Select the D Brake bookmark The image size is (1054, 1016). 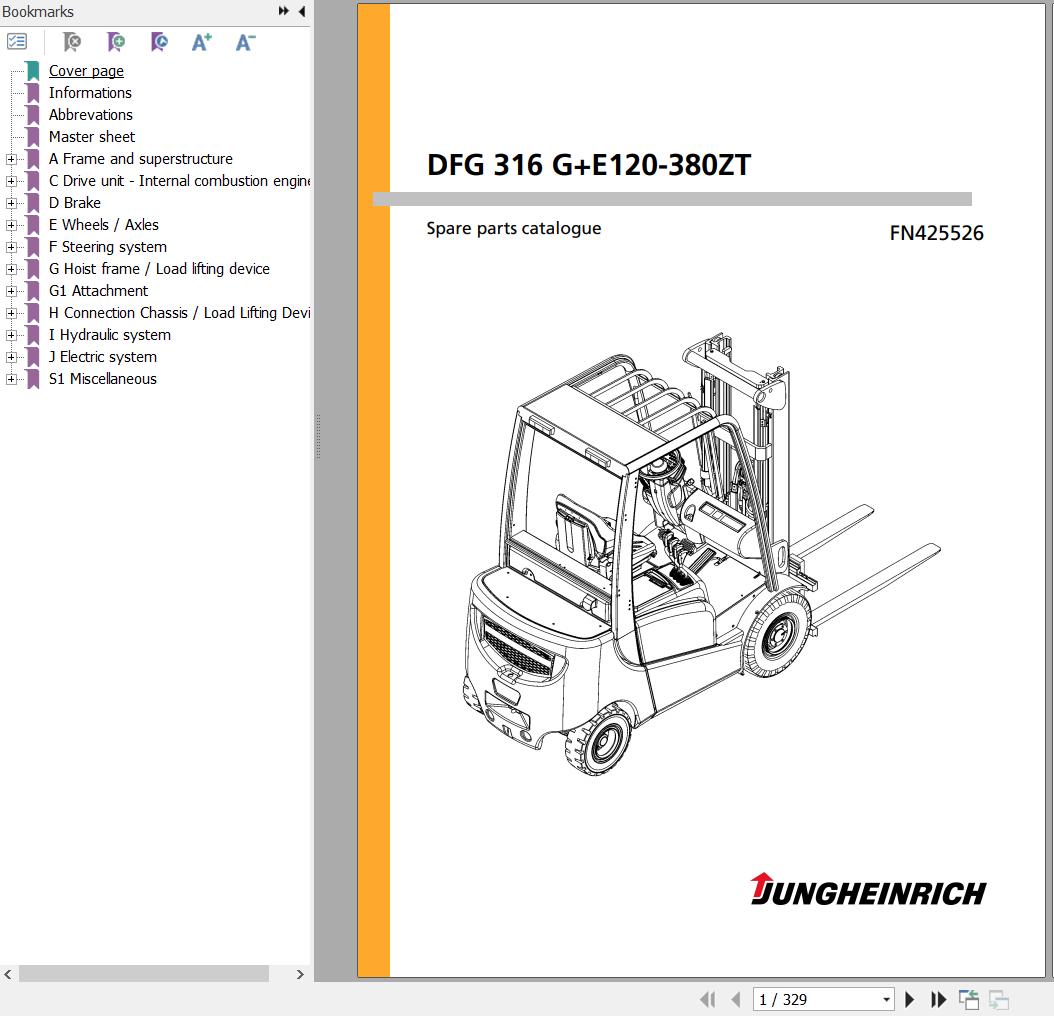click(75, 202)
